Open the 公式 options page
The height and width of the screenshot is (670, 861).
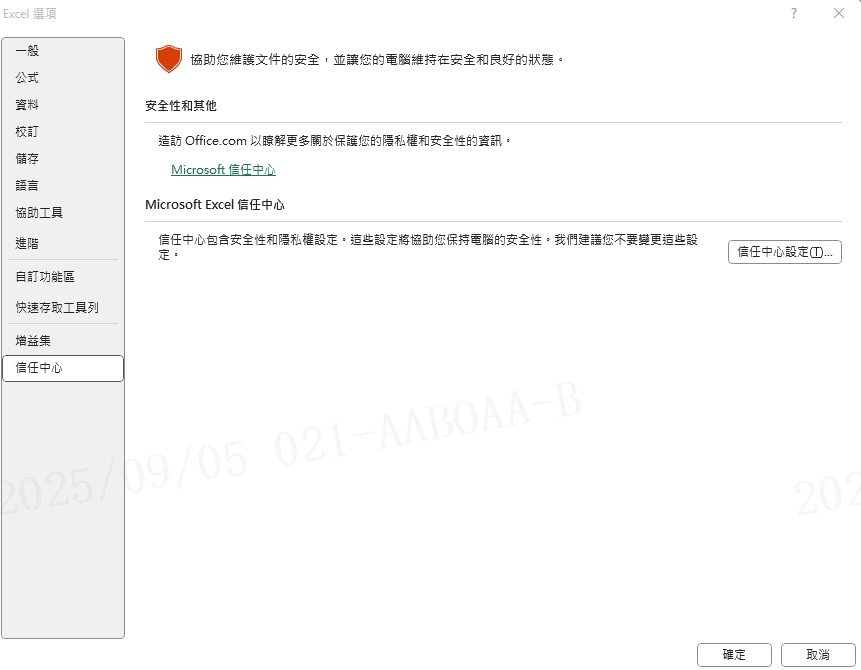(28, 78)
